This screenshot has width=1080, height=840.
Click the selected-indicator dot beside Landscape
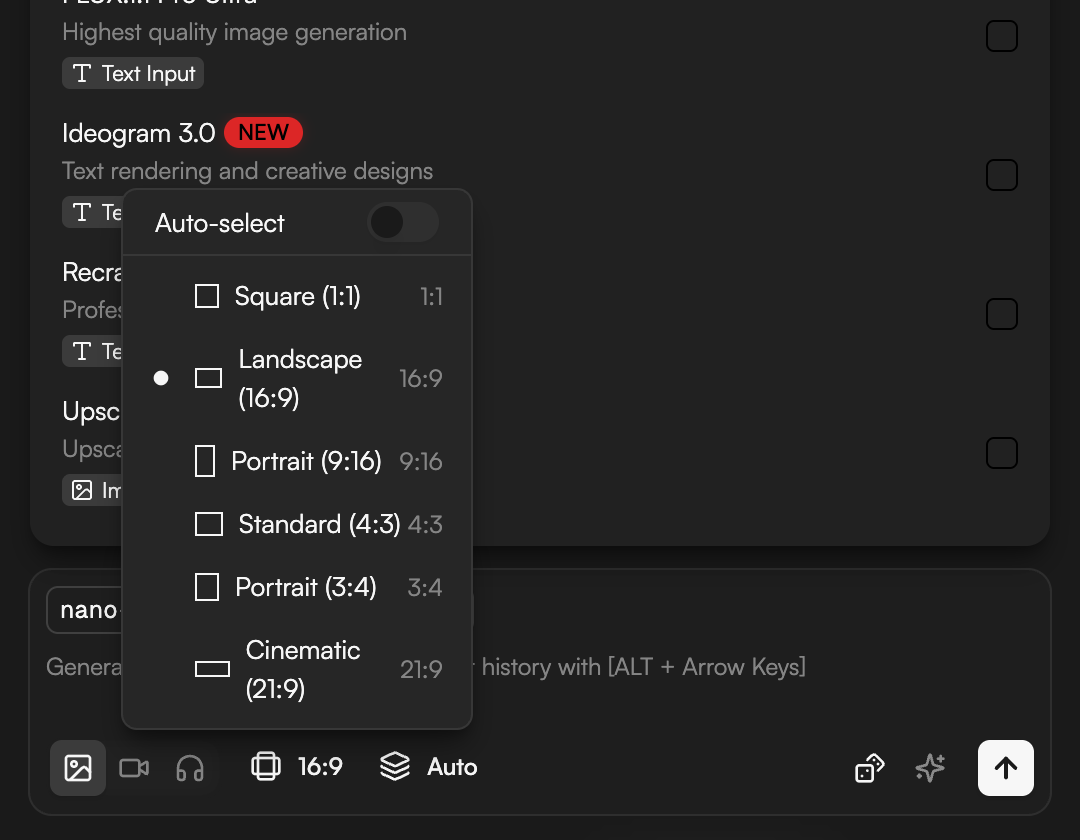pyautogui.click(x=160, y=378)
